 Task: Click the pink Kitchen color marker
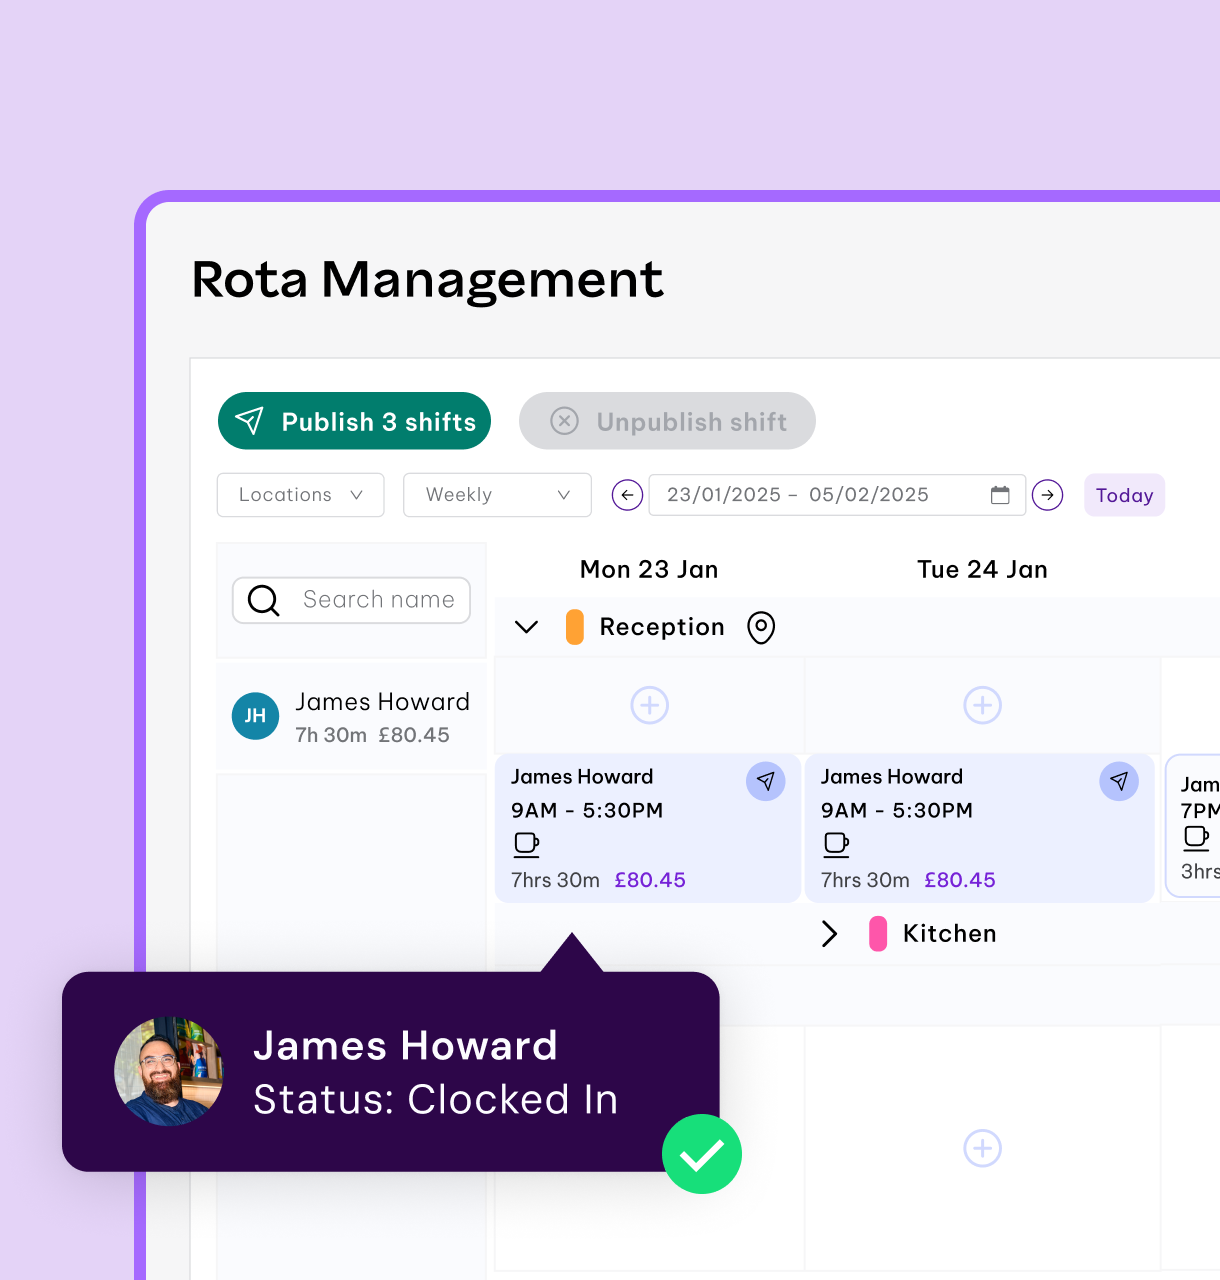[878, 934]
